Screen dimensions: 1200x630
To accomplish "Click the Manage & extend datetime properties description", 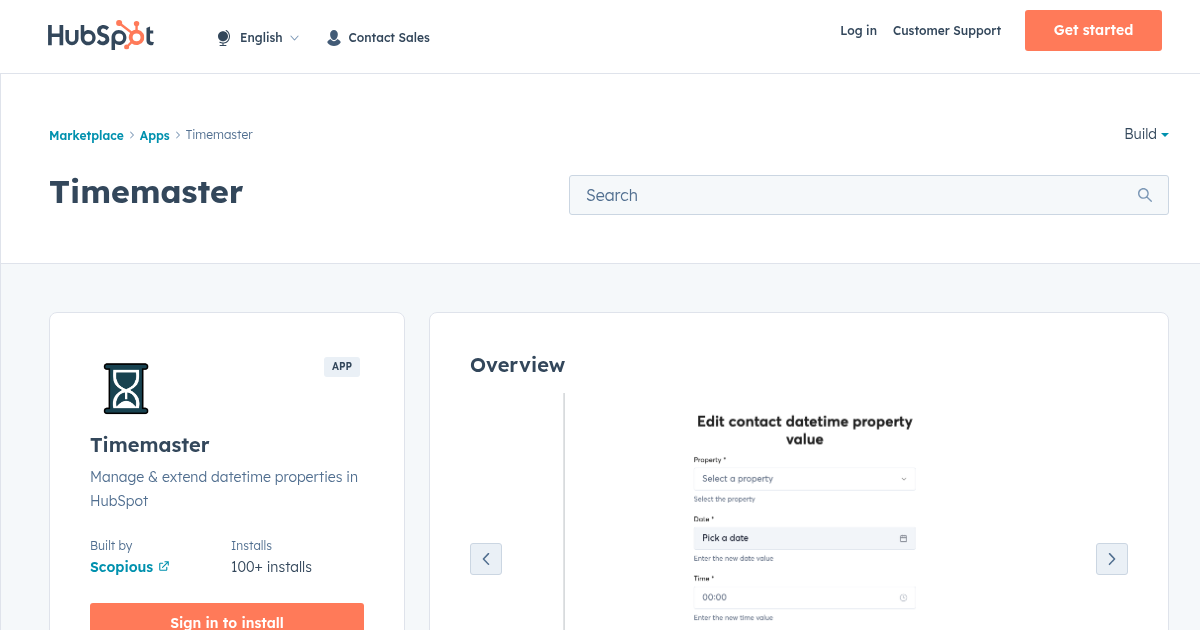I will [x=224, y=489].
